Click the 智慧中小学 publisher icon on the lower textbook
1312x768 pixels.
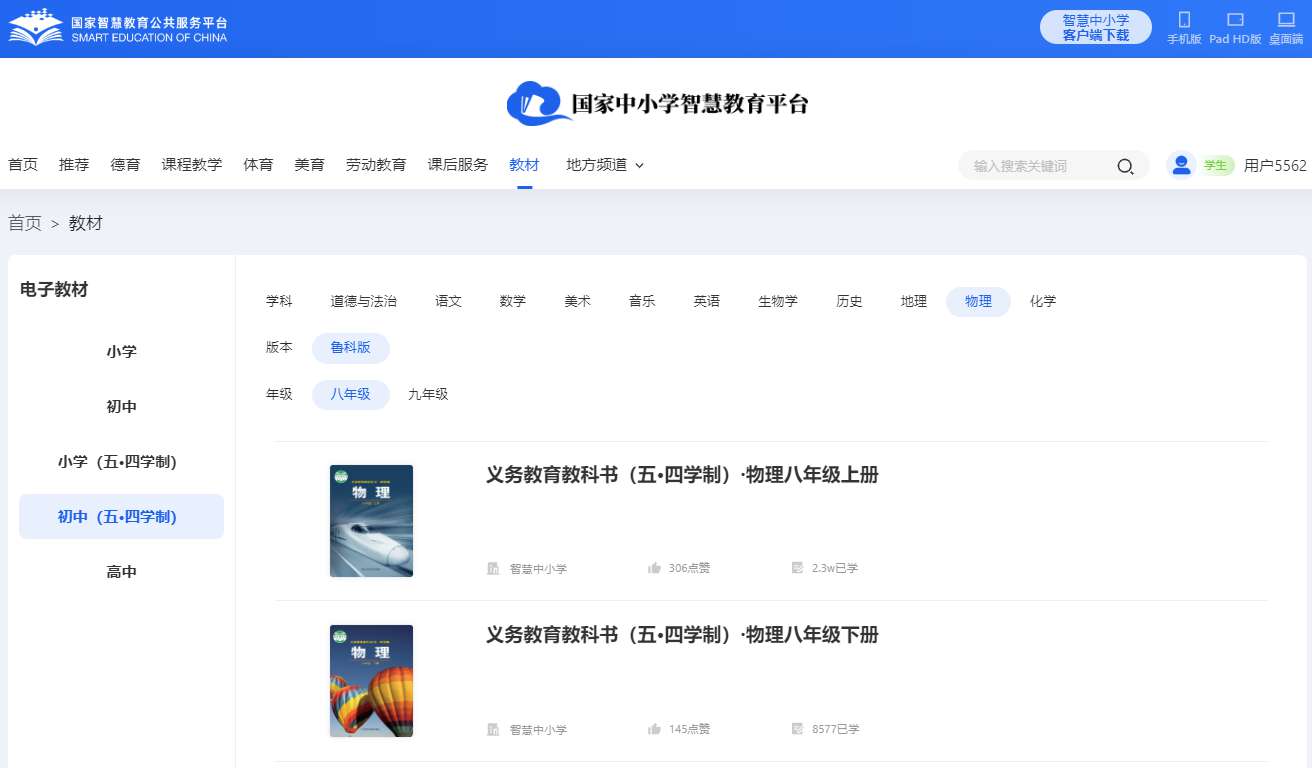pos(493,729)
